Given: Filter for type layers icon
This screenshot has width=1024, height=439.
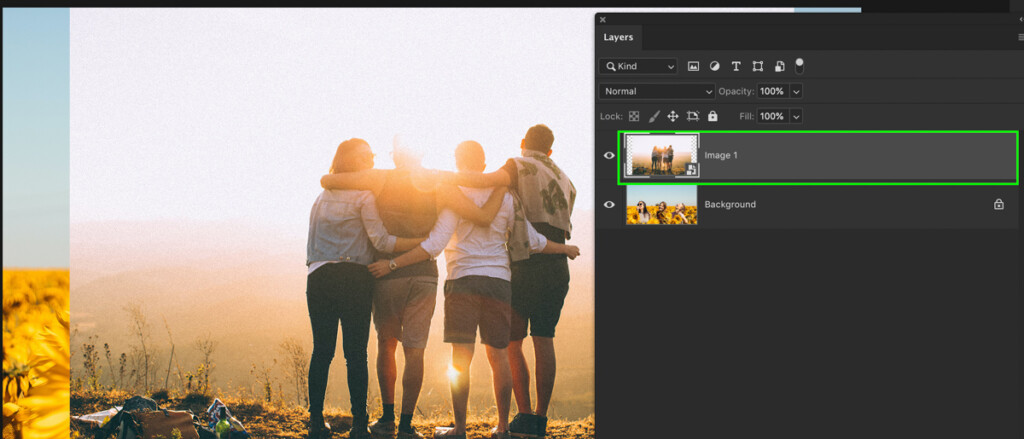Looking at the screenshot, I should [736, 66].
